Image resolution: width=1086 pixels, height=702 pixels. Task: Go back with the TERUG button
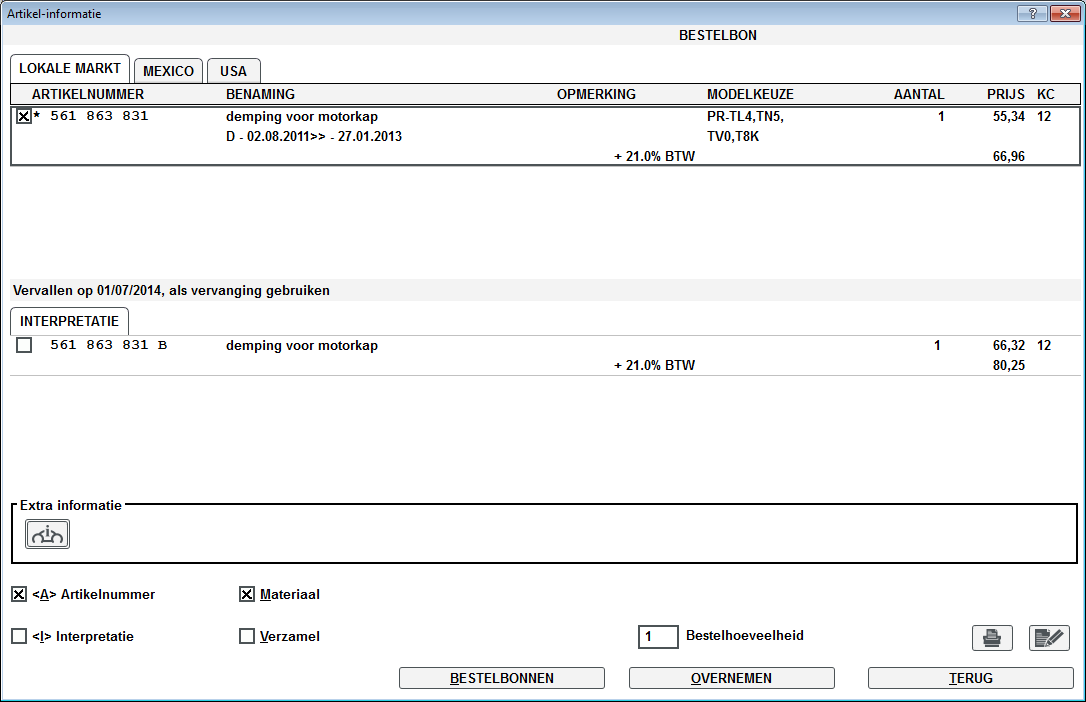970,678
